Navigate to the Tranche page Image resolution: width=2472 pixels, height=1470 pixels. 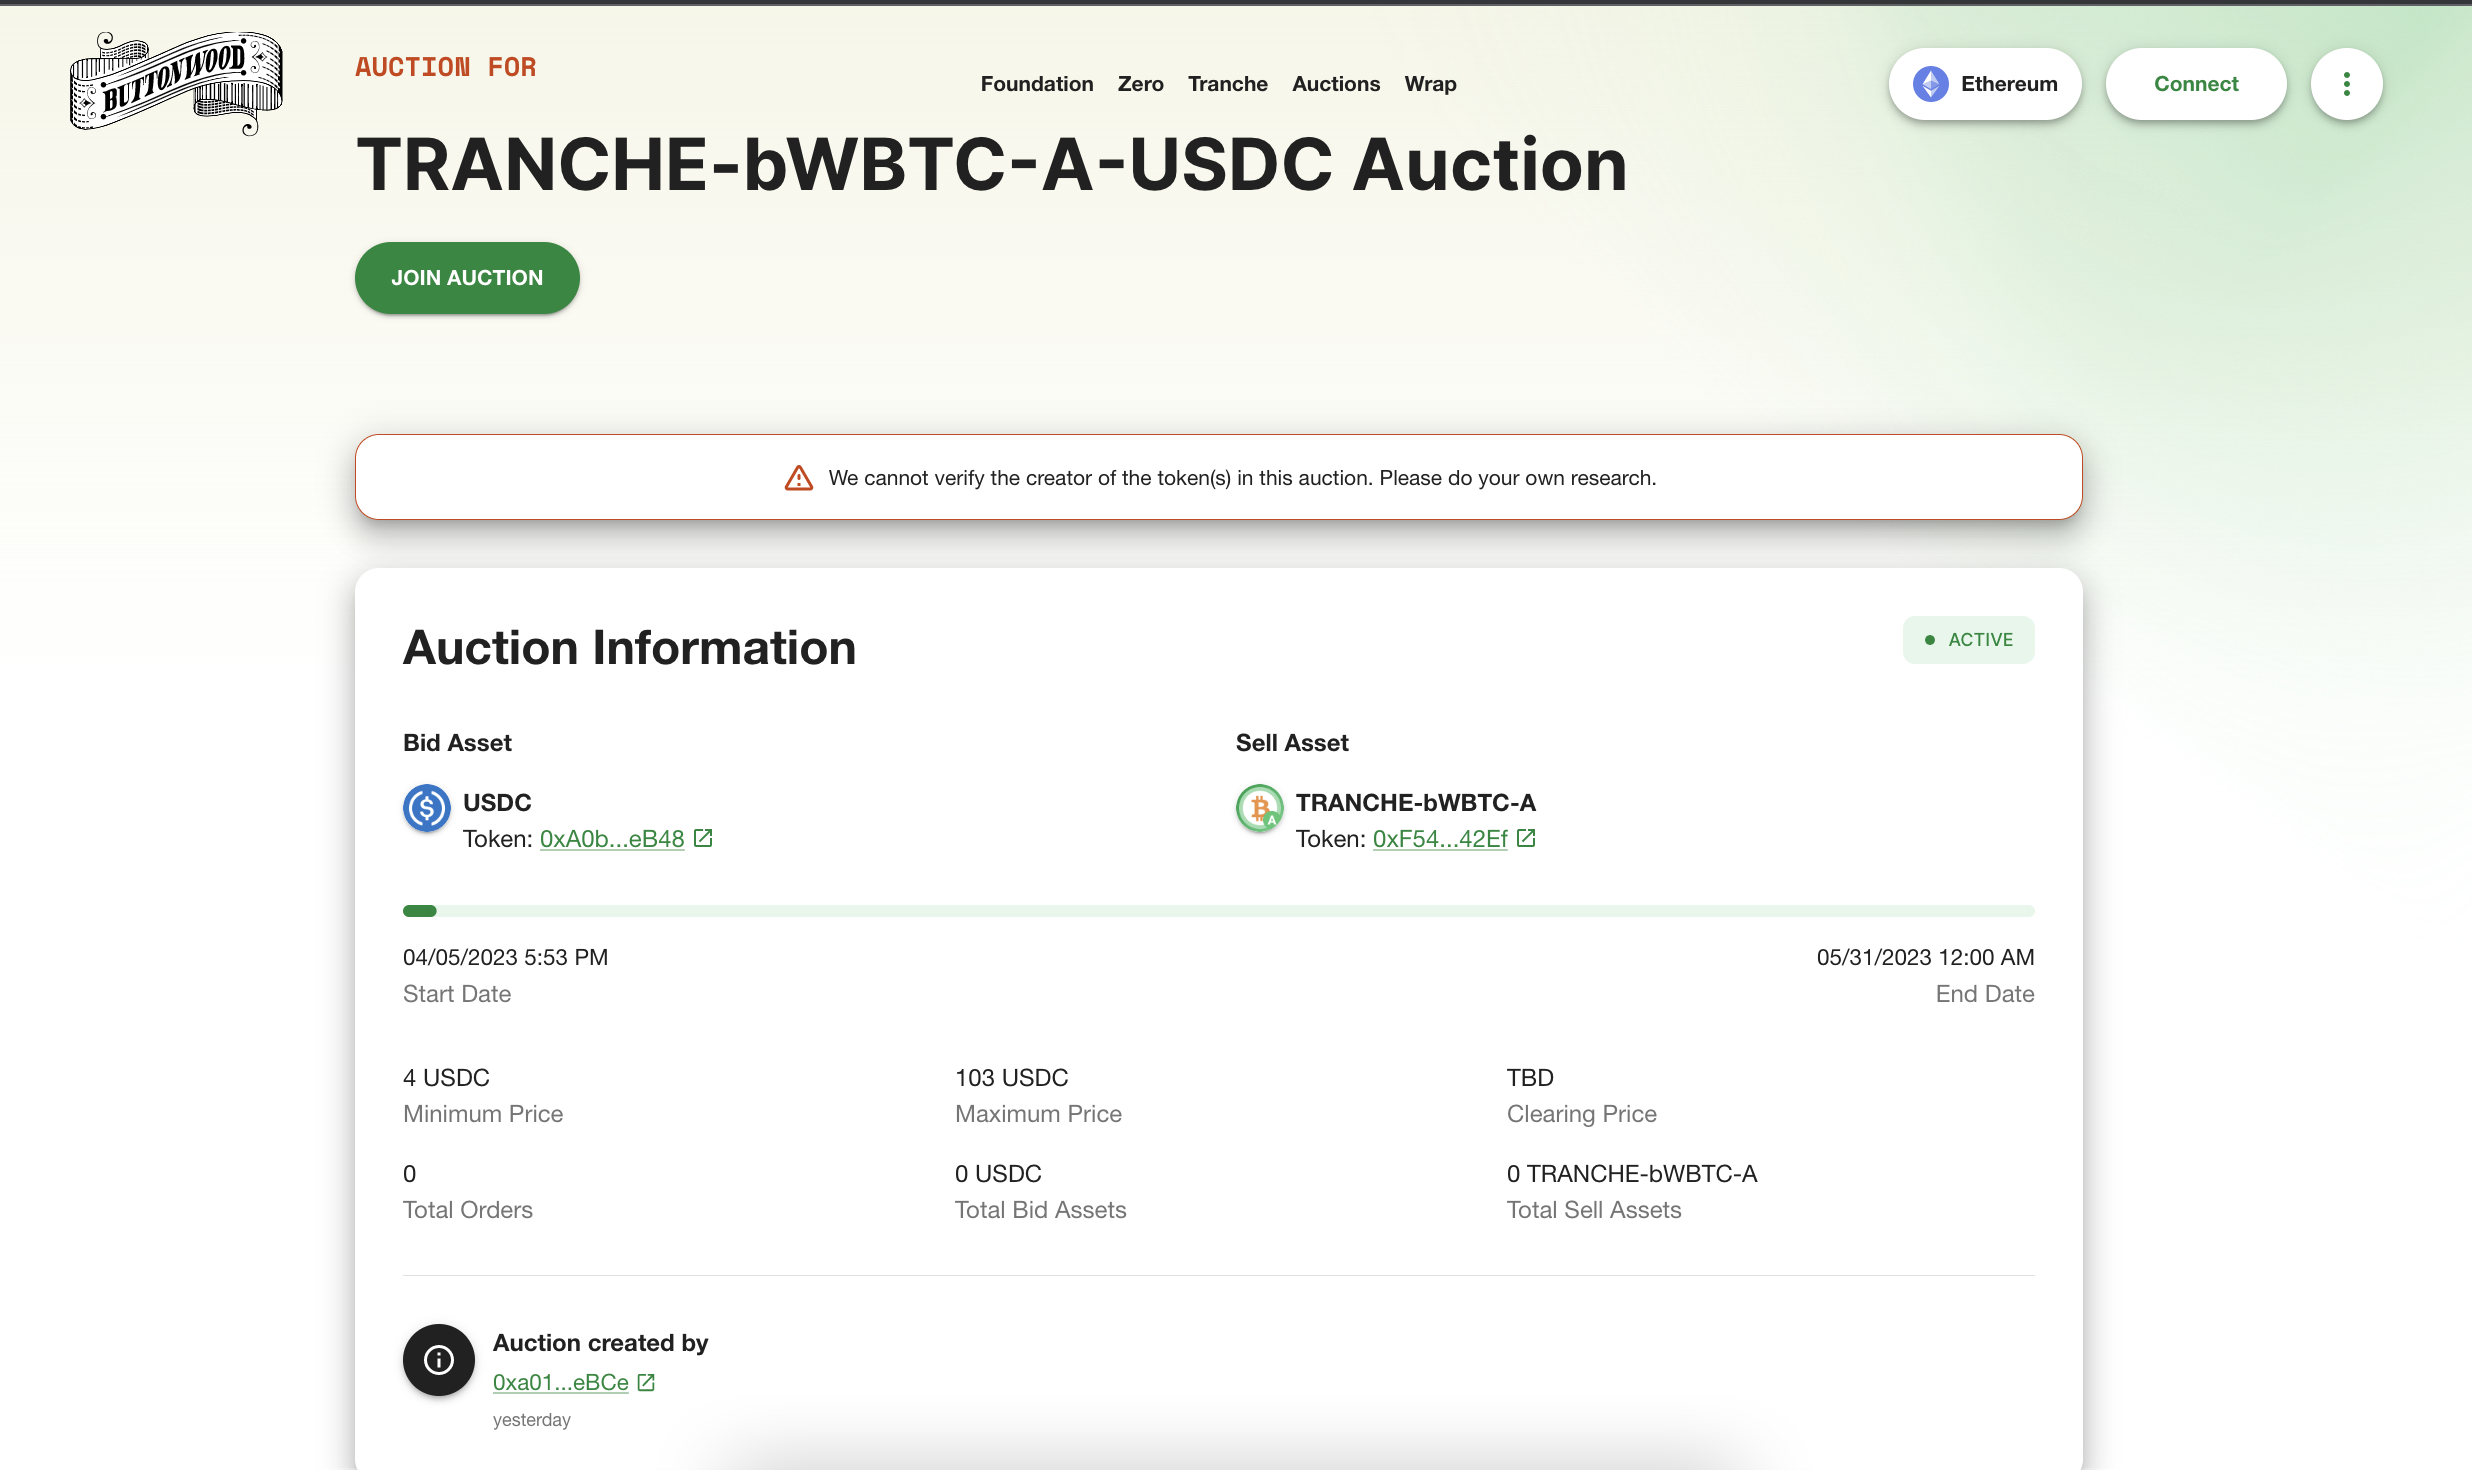click(1227, 84)
